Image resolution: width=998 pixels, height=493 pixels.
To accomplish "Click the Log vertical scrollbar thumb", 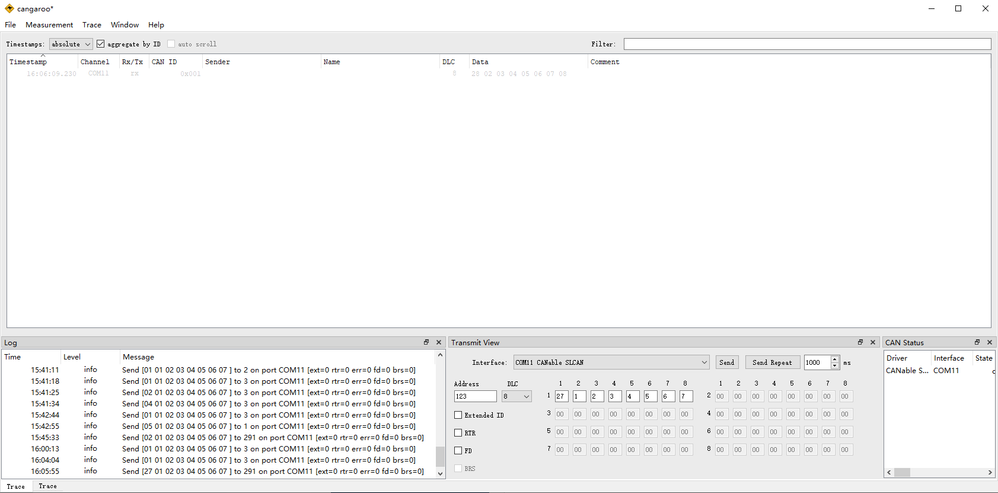I will tap(440, 456).
